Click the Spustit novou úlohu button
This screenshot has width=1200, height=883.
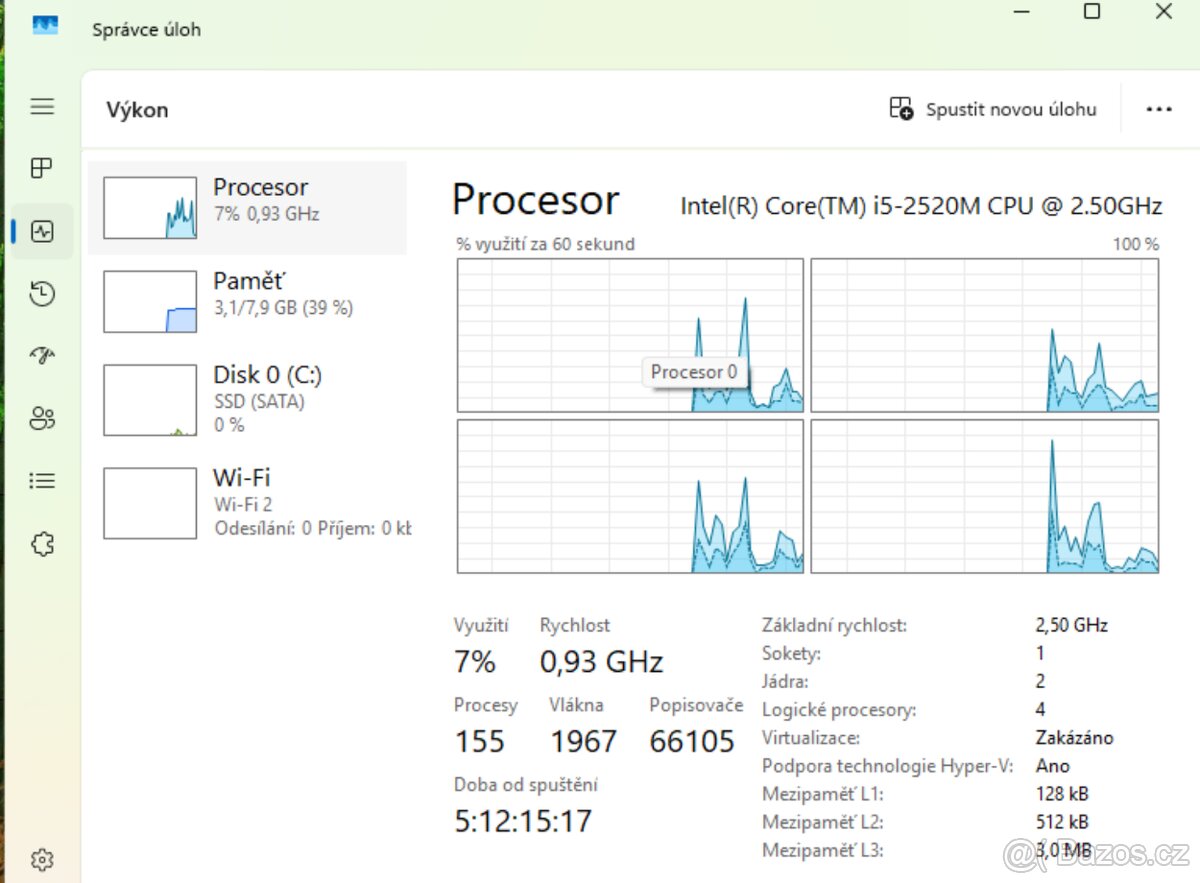click(994, 109)
